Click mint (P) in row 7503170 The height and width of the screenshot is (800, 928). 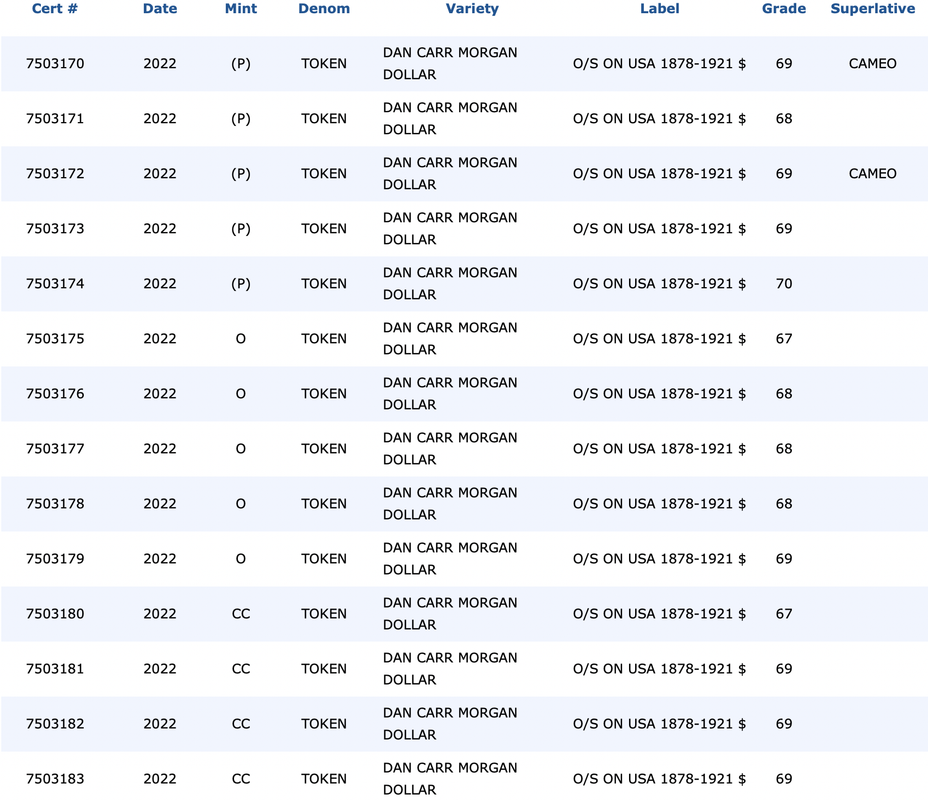[241, 63]
